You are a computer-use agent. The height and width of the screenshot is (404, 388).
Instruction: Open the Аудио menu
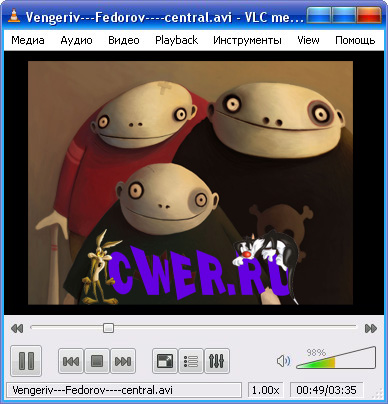(x=76, y=40)
